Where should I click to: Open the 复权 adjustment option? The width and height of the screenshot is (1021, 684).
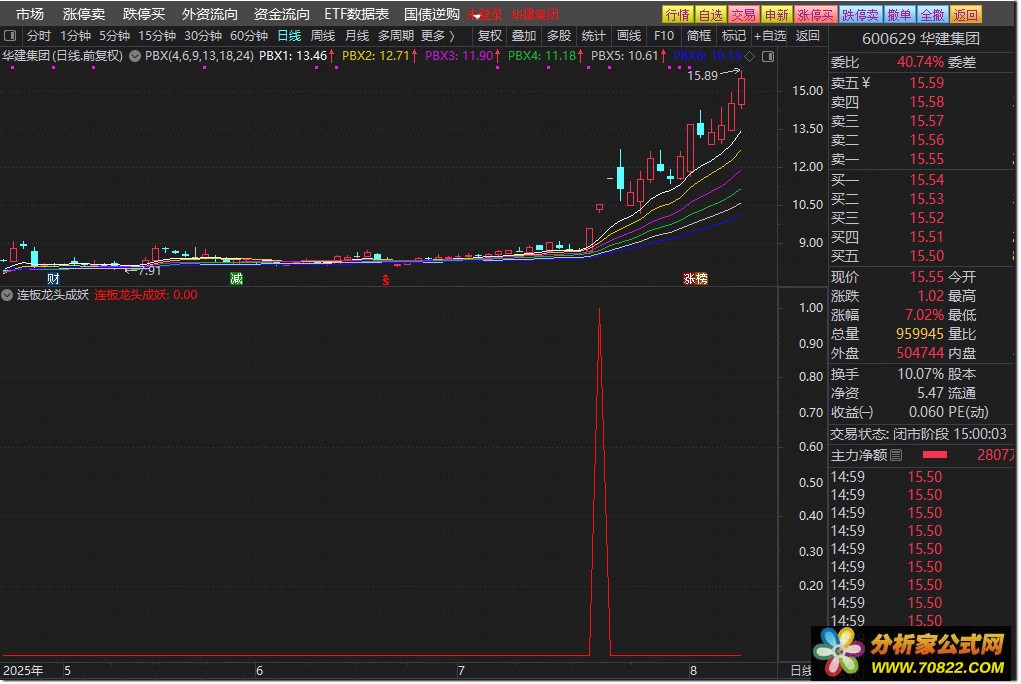tap(490, 36)
